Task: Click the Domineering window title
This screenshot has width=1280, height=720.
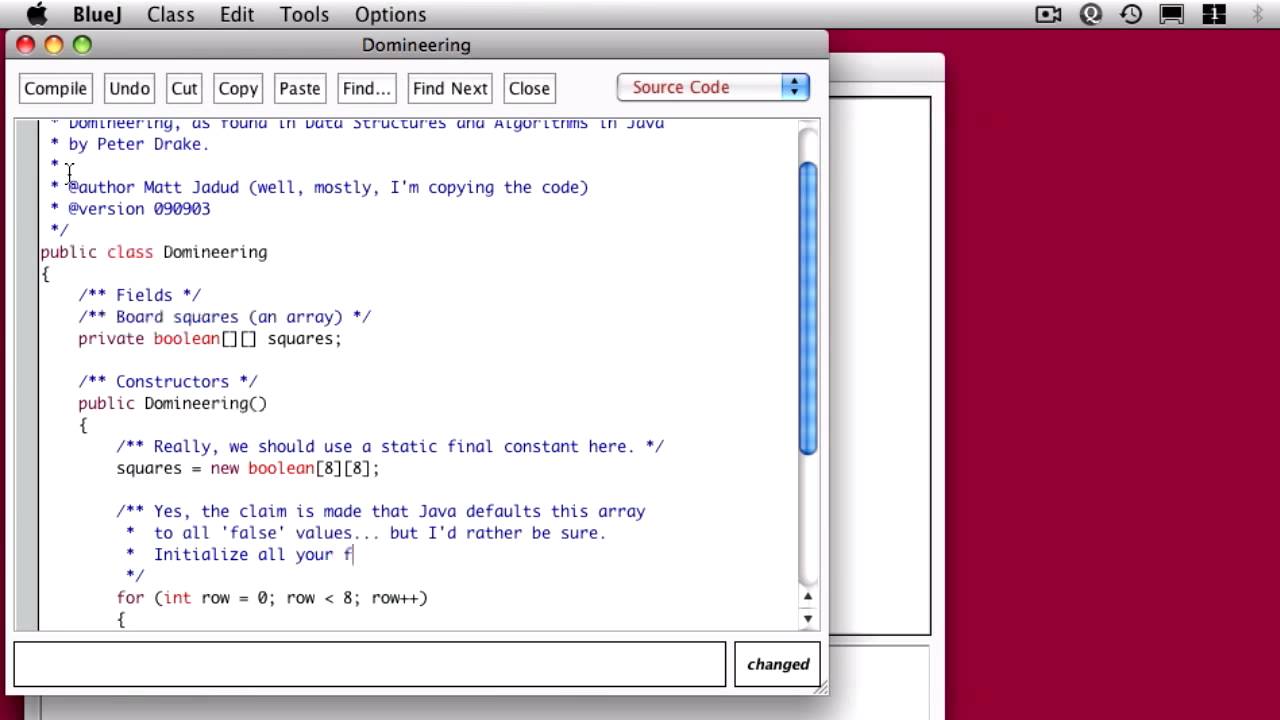Action: point(416,45)
